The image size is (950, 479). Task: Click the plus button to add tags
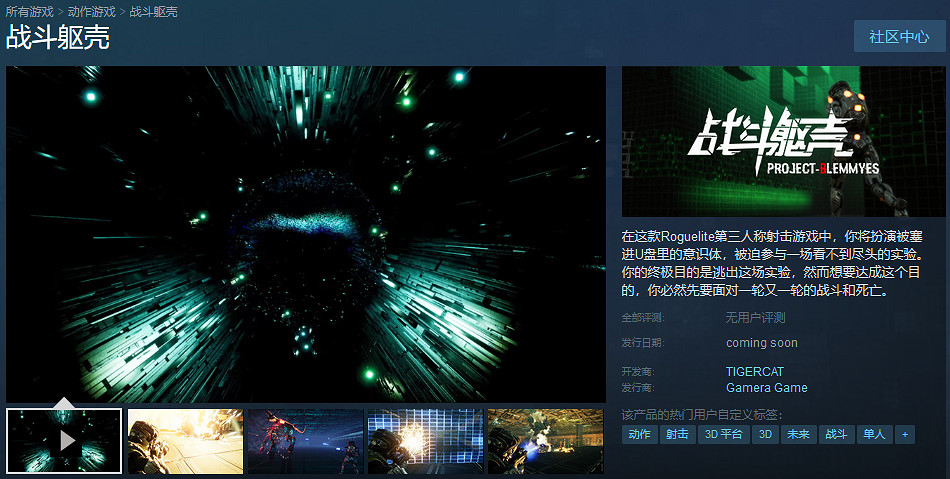point(904,435)
